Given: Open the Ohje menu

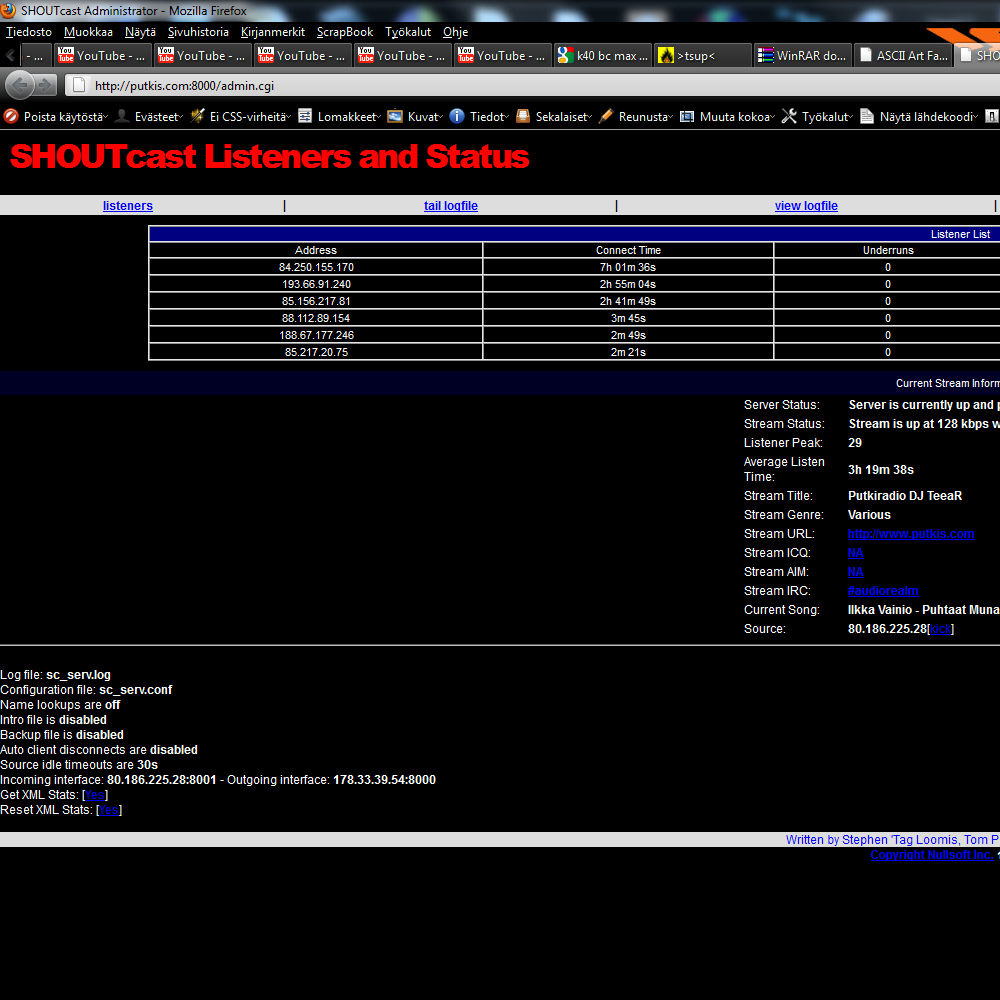Looking at the screenshot, I should coord(455,32).
